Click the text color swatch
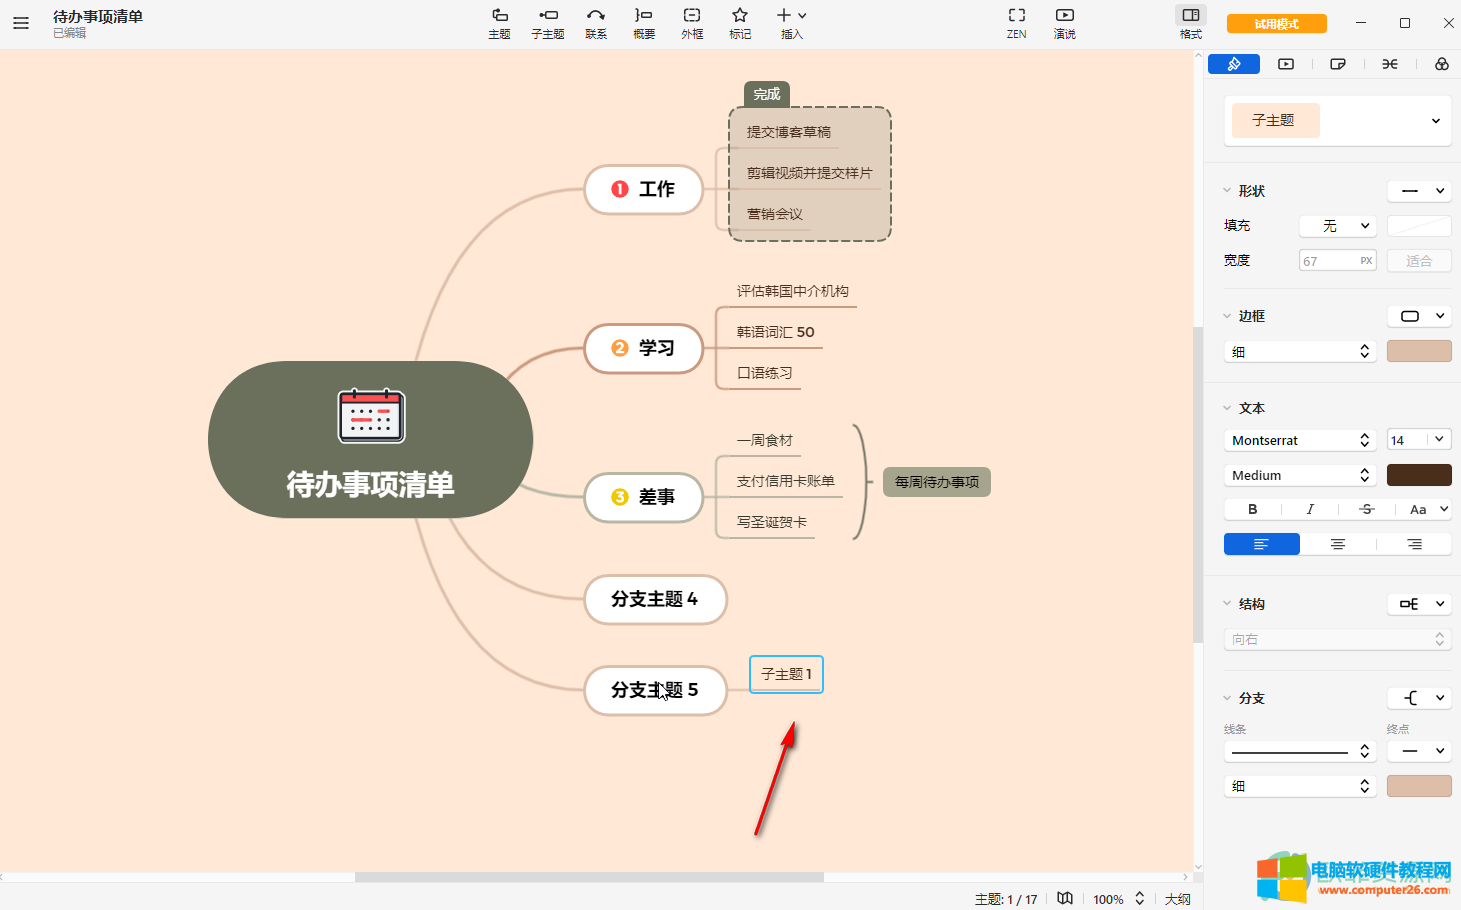Screen dimensions: 1461x910 (x=1419, y=475)
